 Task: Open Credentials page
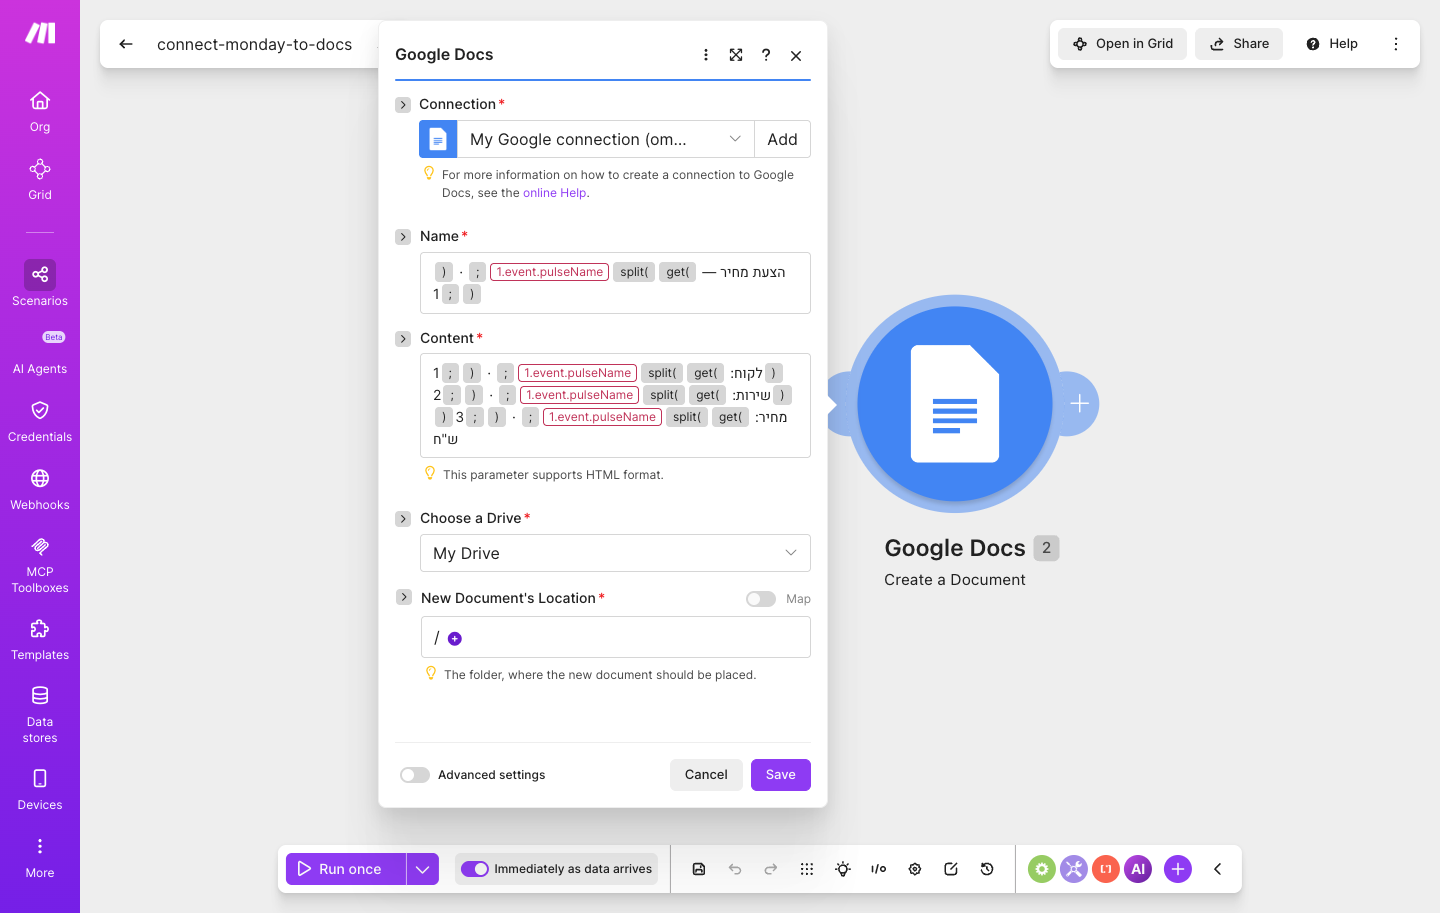pos(40,420)
